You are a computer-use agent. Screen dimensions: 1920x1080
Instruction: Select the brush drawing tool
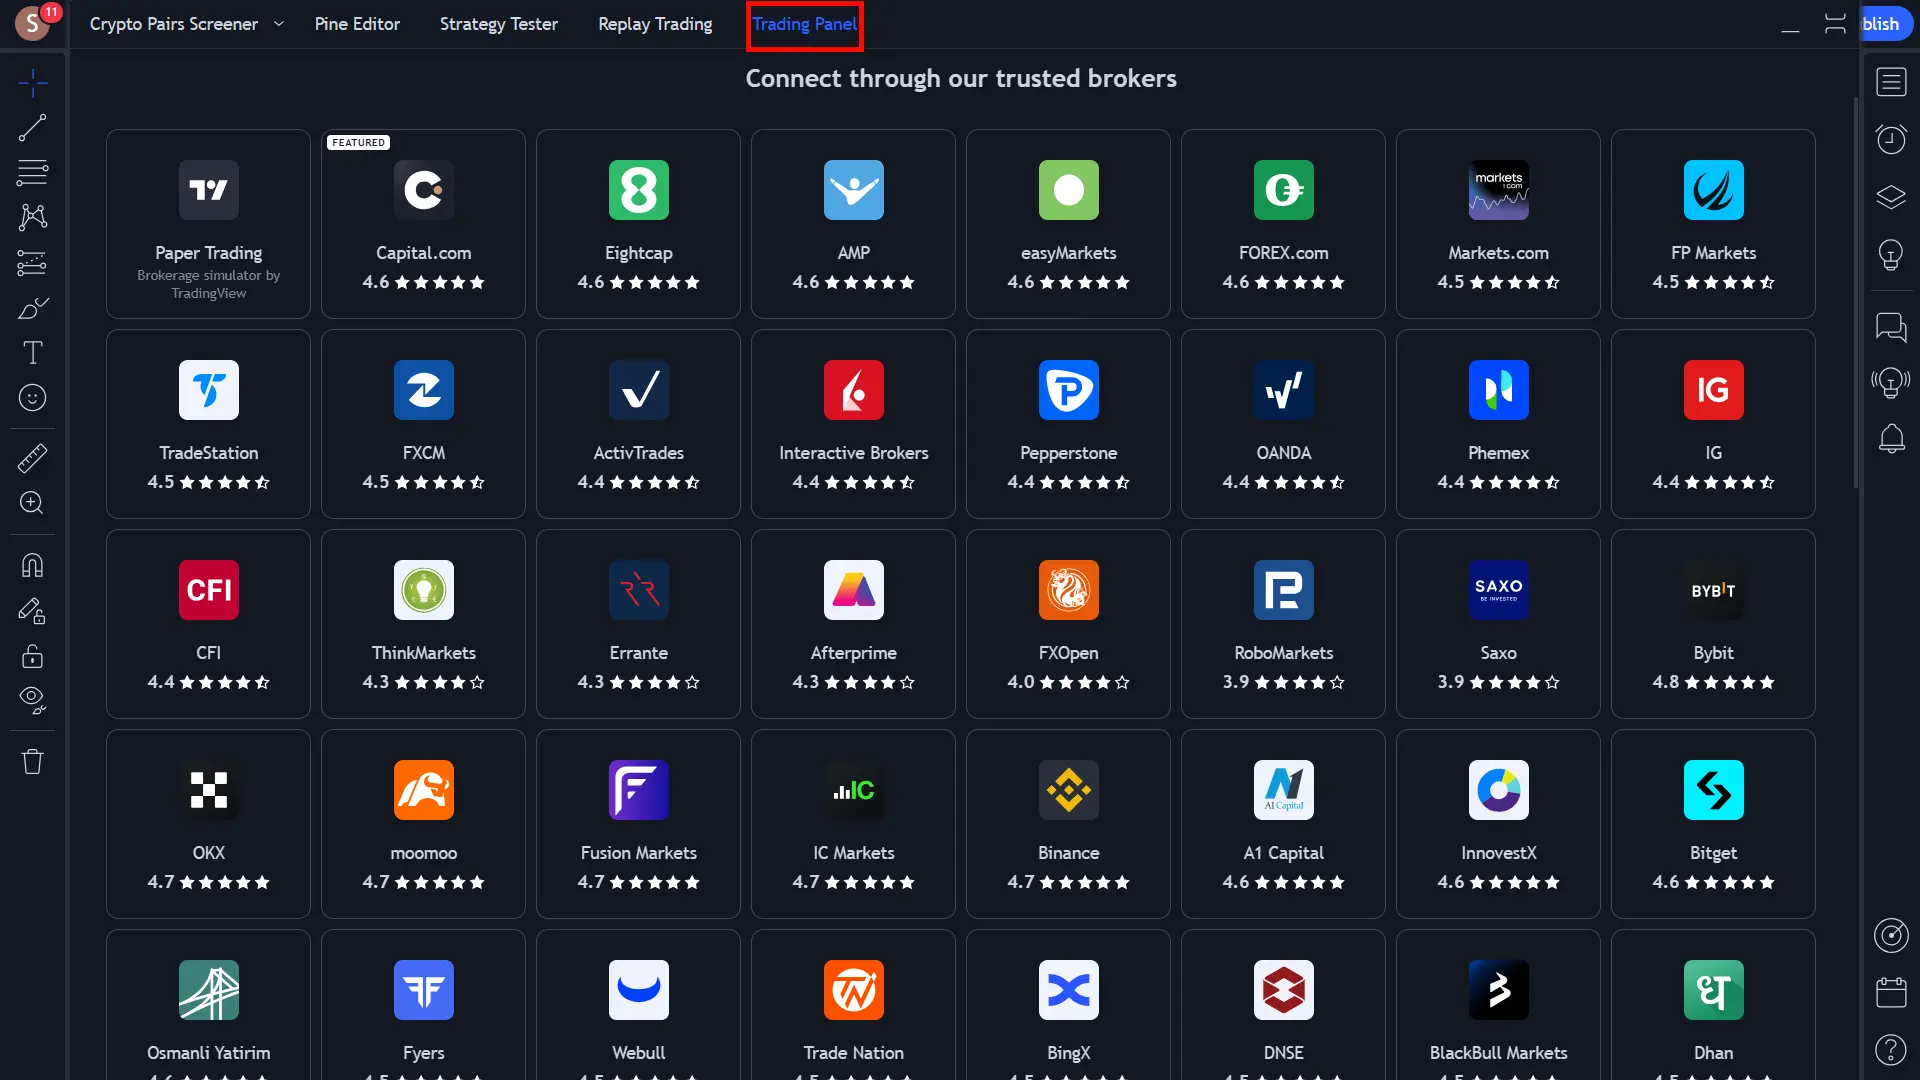(32, 308)
